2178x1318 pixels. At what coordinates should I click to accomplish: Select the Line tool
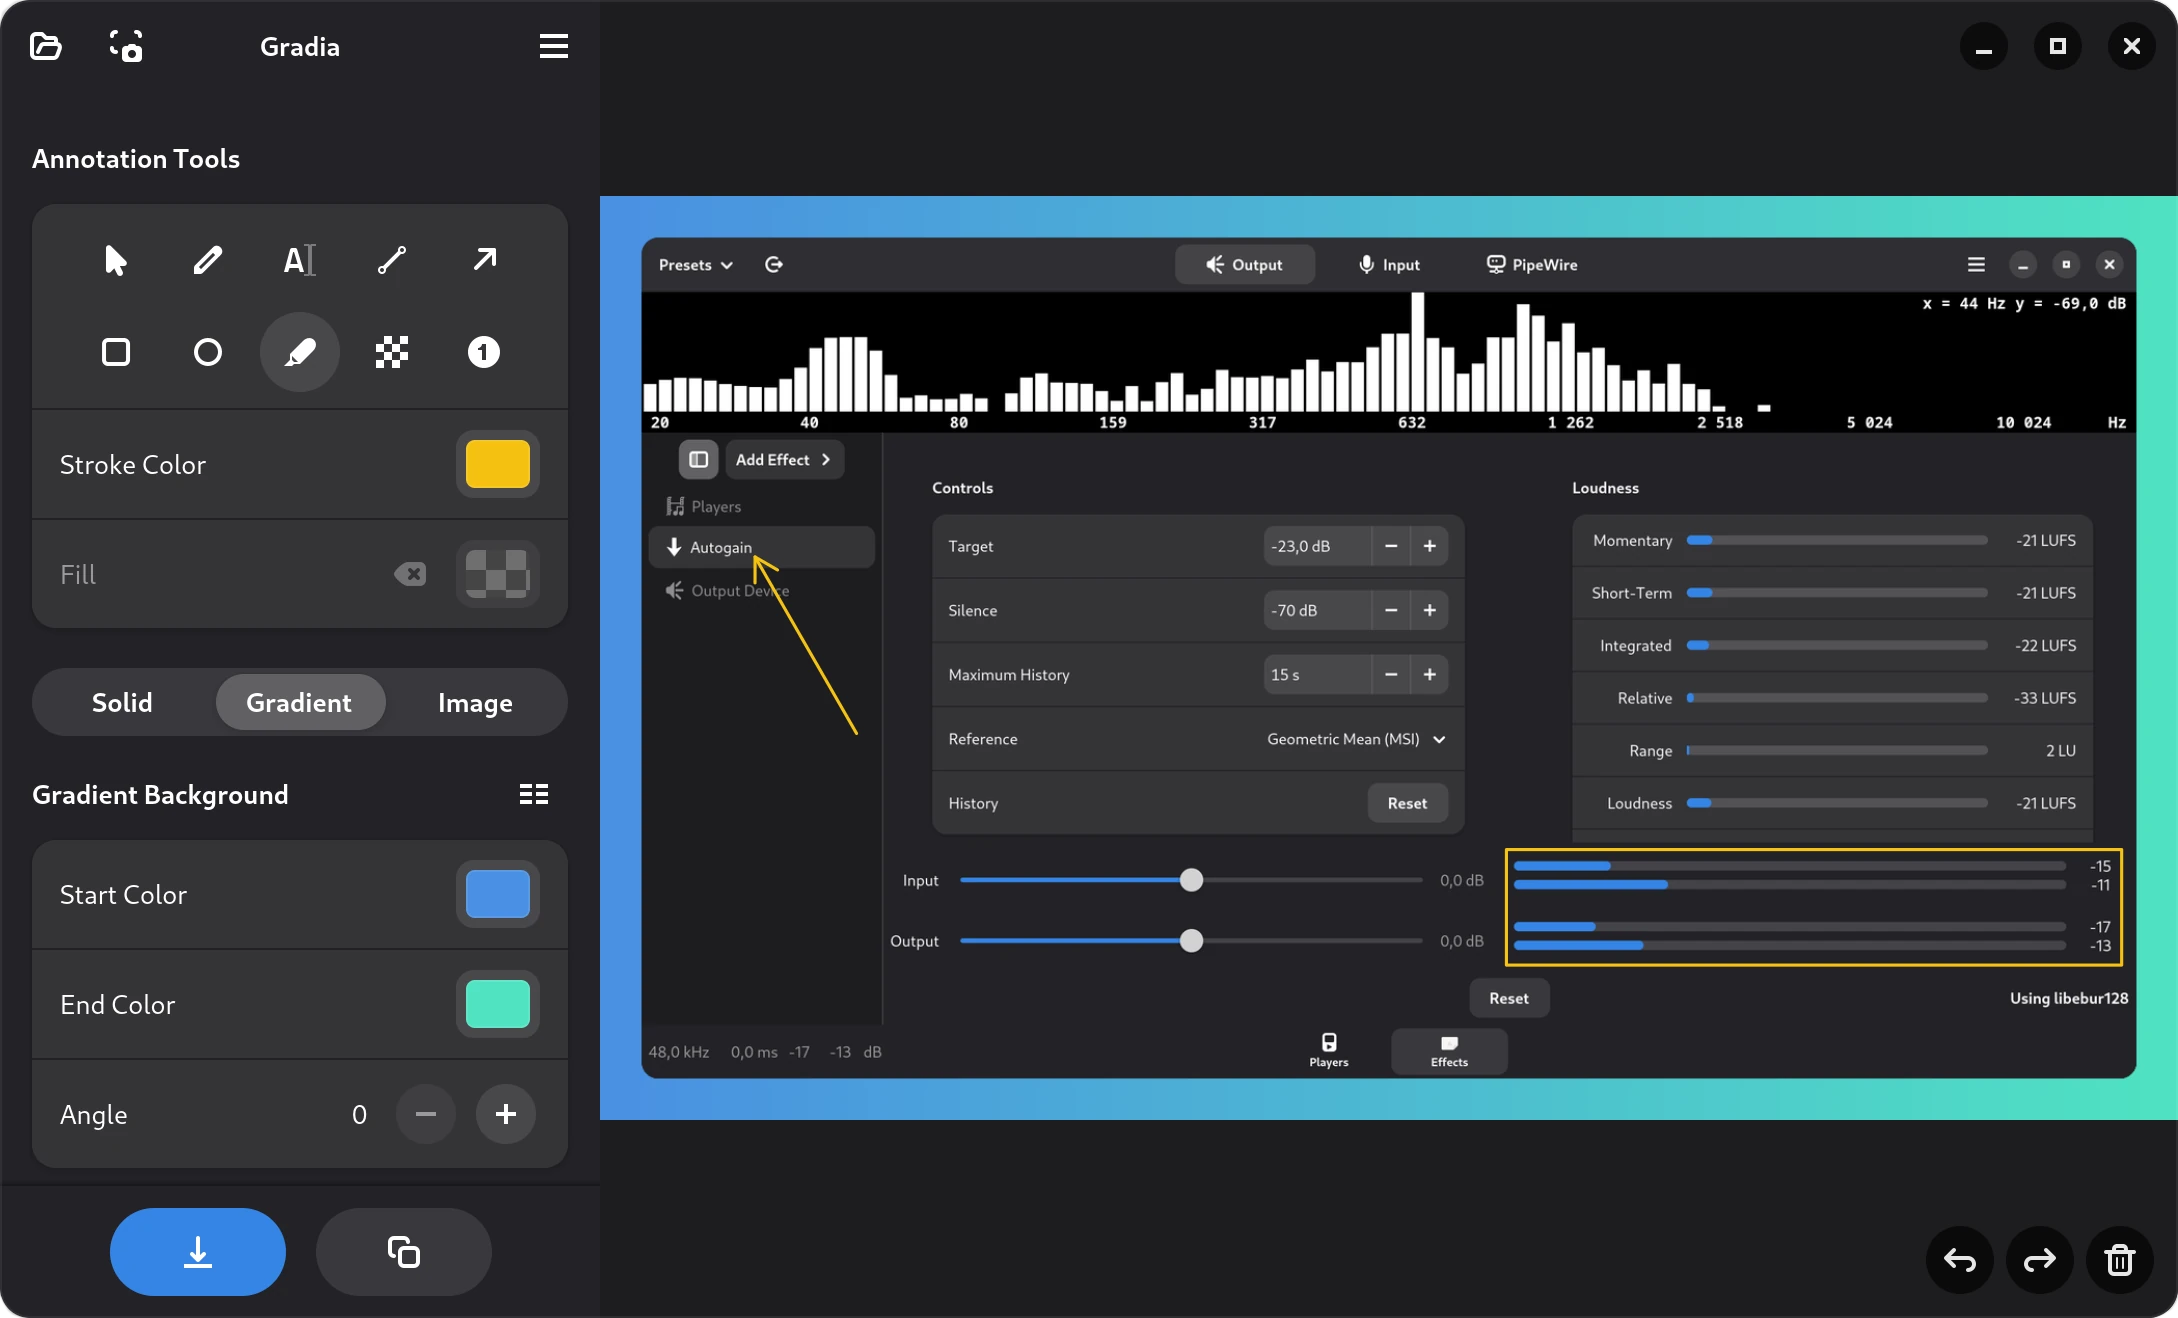[392, 260]
